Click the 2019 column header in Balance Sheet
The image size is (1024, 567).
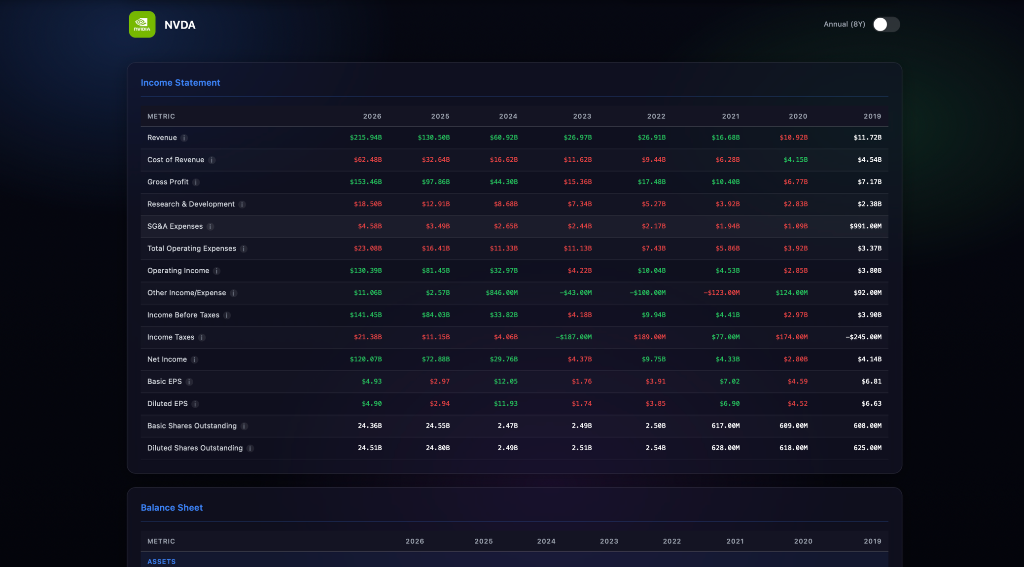(x=872, y=542)
